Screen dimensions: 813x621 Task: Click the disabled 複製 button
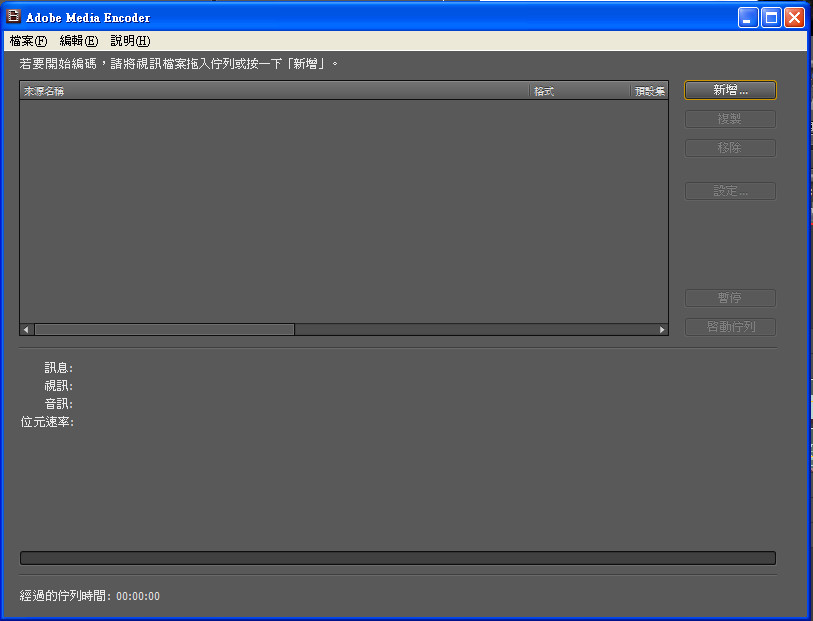click(730, 119)
